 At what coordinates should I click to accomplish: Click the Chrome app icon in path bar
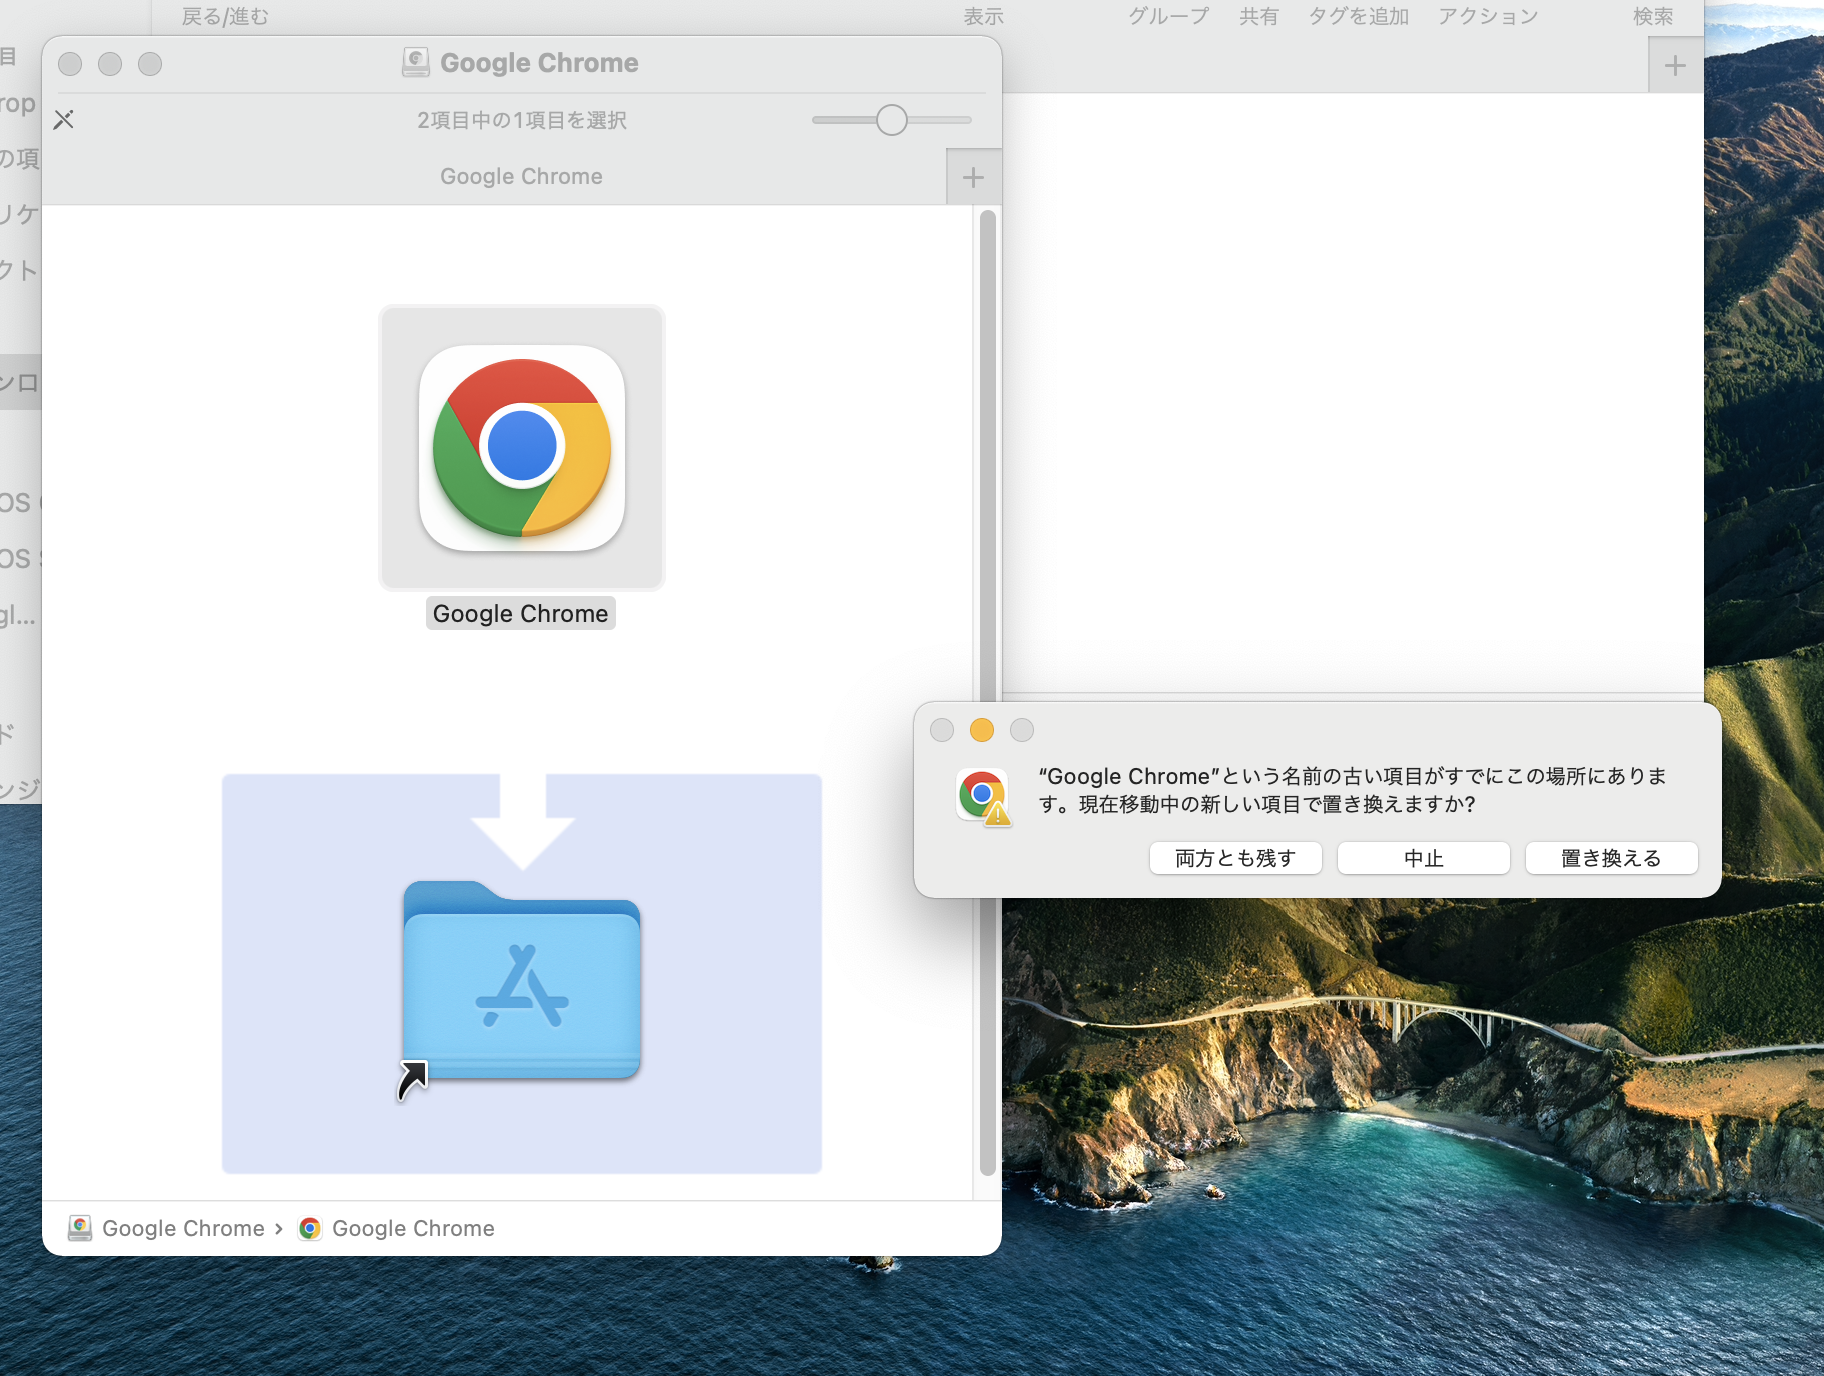coord(310,1228)
